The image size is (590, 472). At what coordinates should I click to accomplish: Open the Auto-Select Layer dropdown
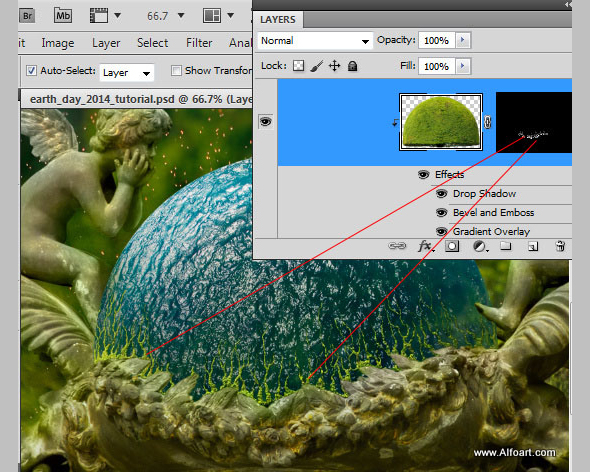[x=127, y=72]
